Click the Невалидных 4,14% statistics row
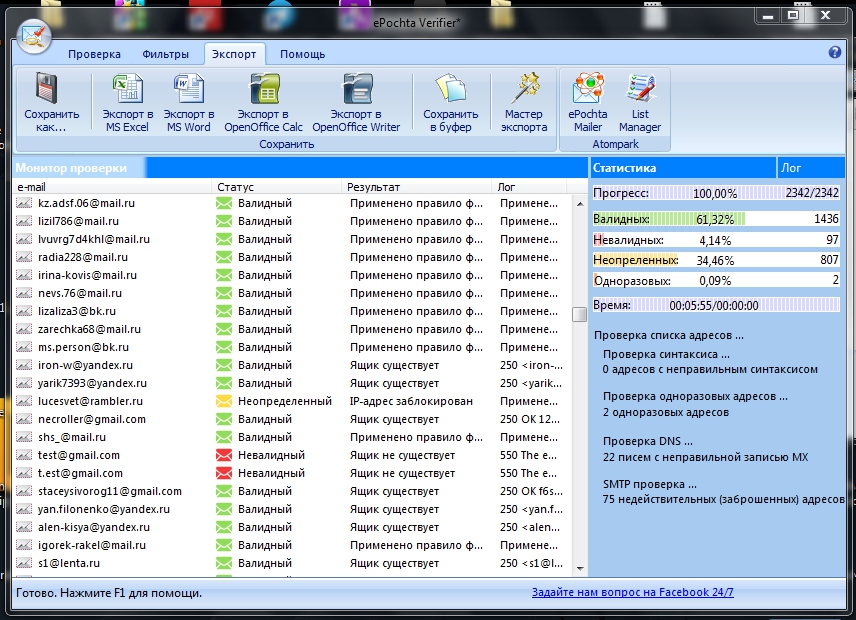 (716, 240)
